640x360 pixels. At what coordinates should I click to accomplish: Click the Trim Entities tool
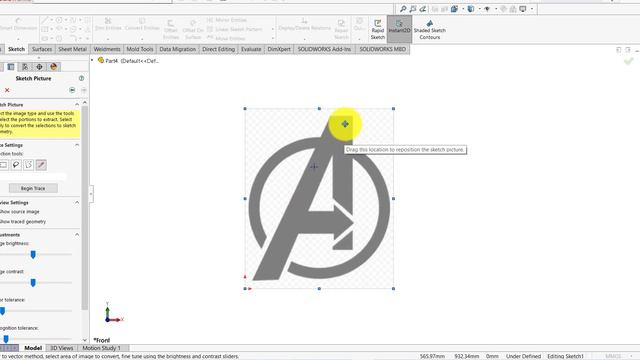(108, 24)
